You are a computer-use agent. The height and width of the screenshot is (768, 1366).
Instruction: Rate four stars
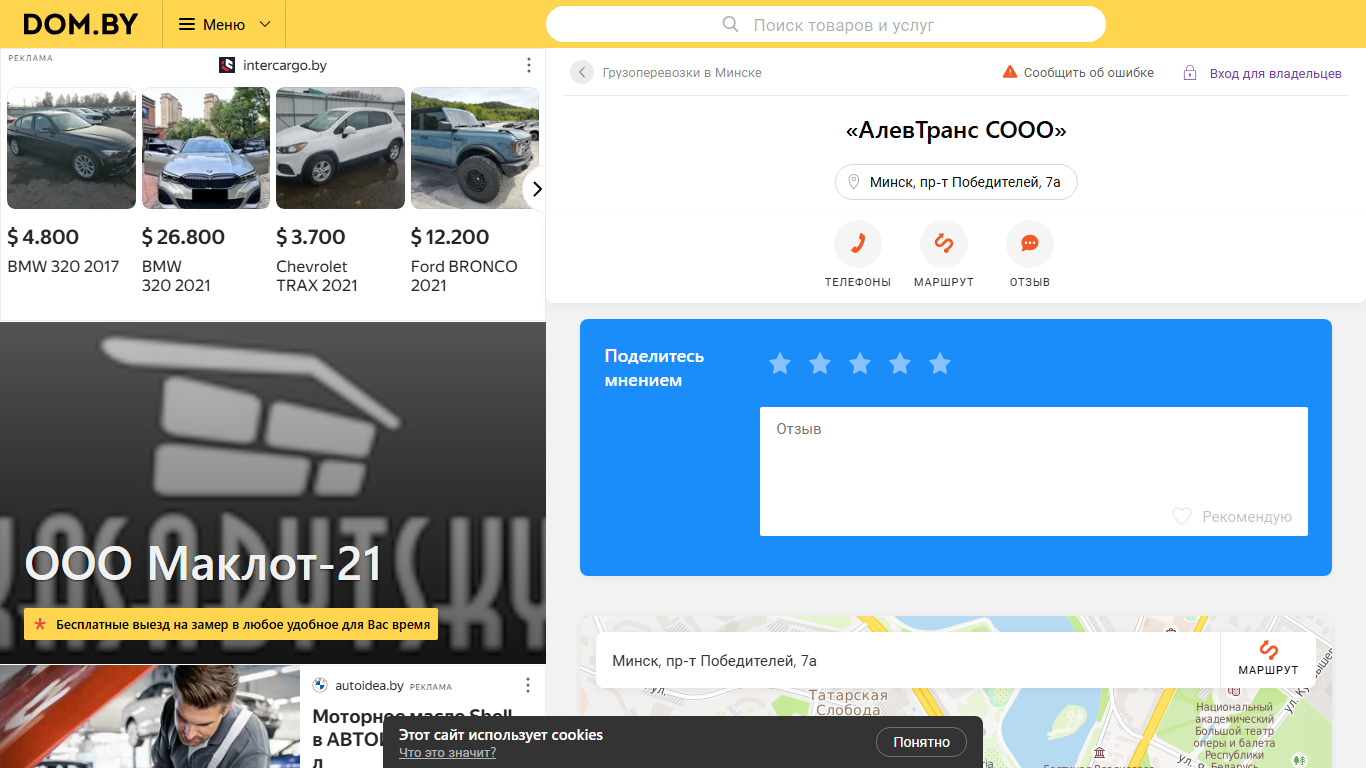tap(900, 364)
